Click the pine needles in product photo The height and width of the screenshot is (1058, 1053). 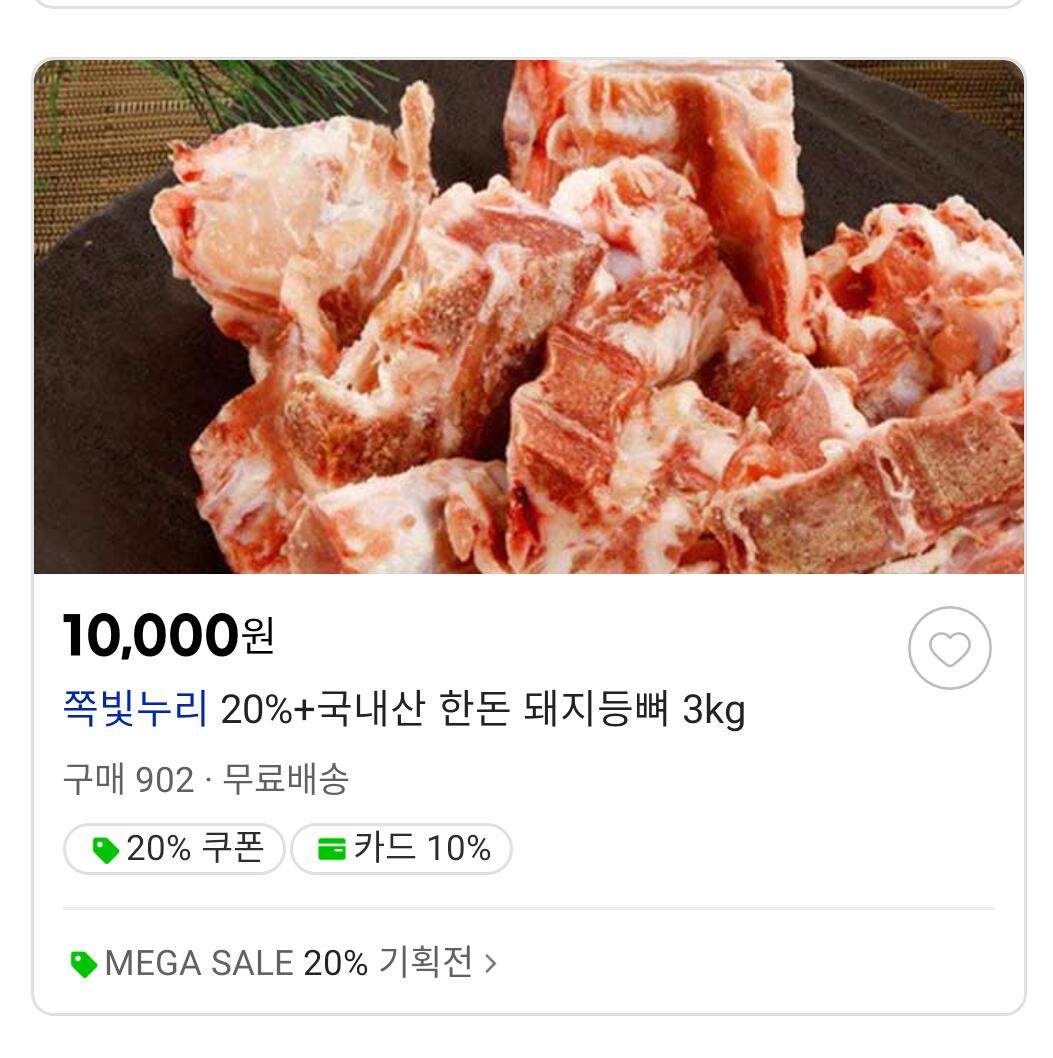coord(250,85)
